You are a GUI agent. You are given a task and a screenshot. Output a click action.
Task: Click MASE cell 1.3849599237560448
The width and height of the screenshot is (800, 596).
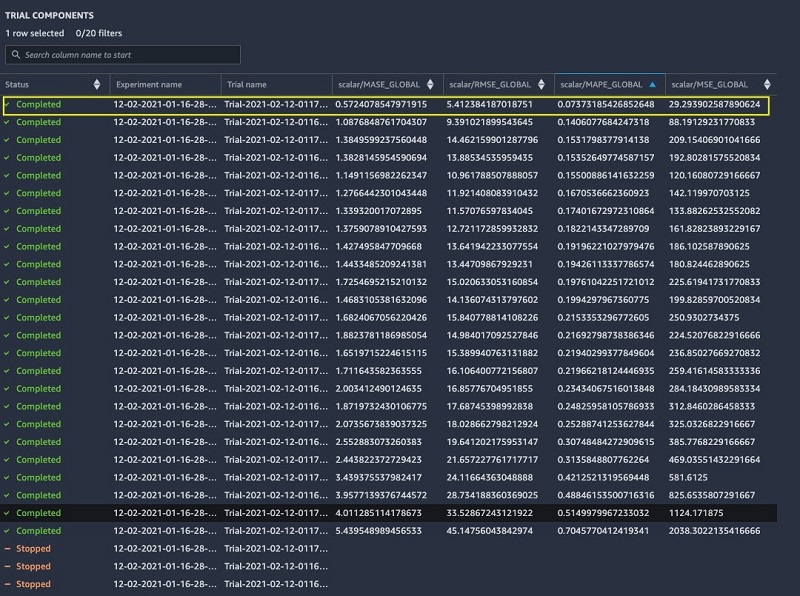pos(381,140)
